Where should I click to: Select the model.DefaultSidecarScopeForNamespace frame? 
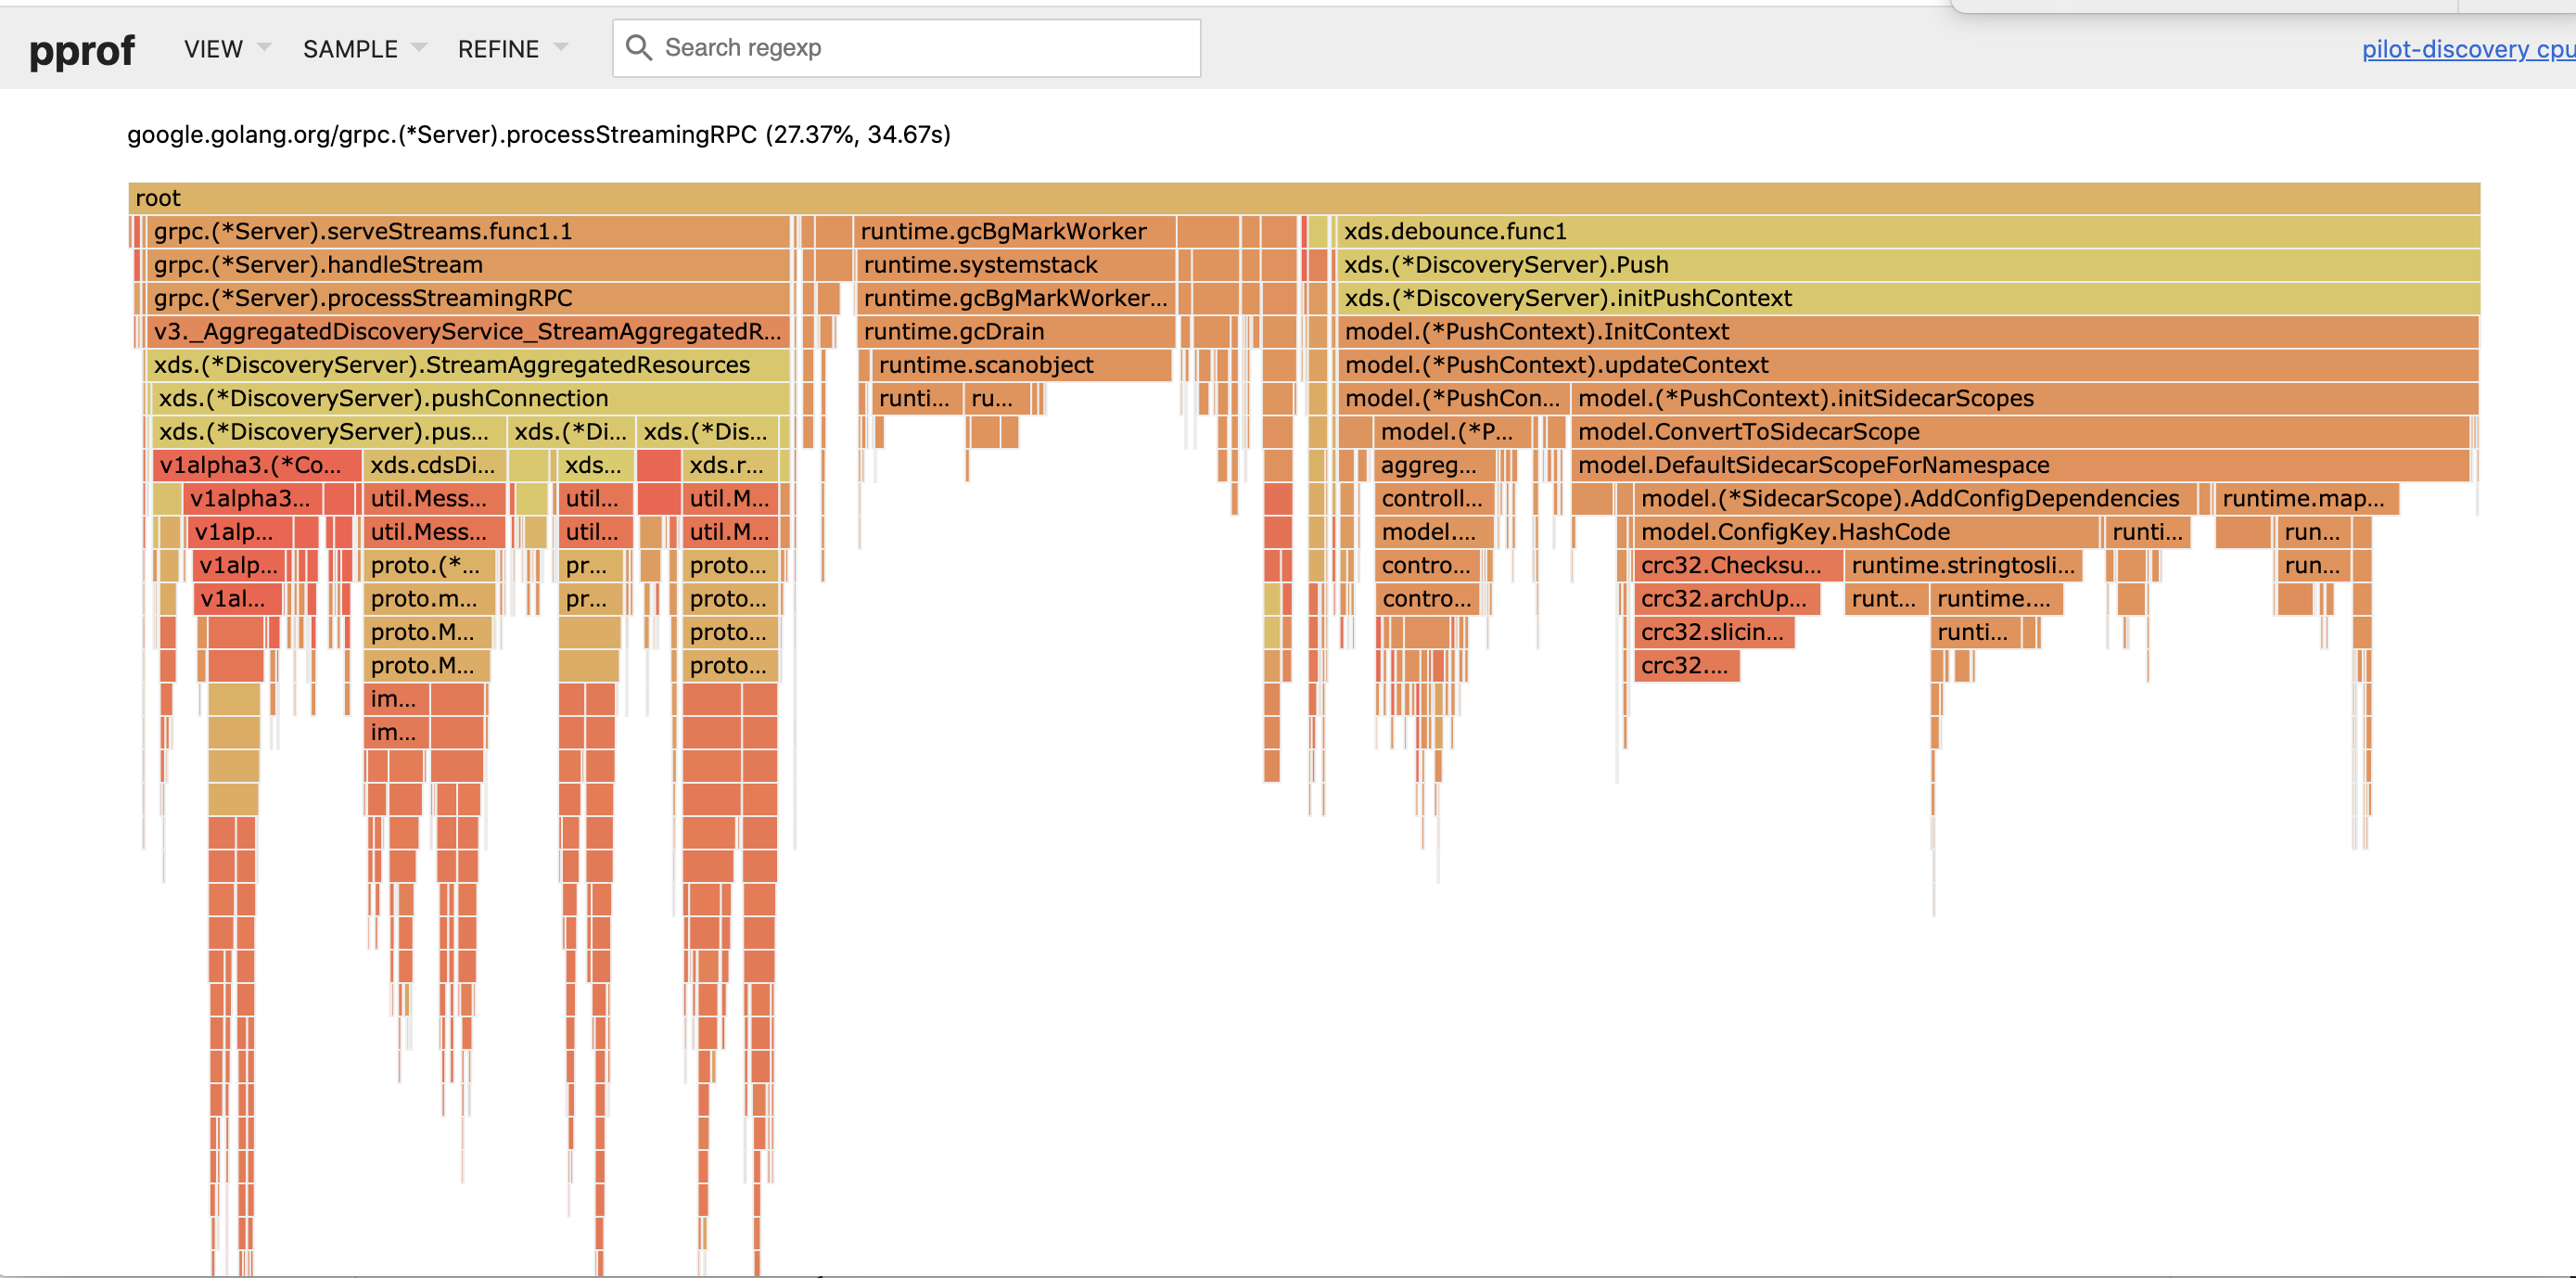(2018, 465)
